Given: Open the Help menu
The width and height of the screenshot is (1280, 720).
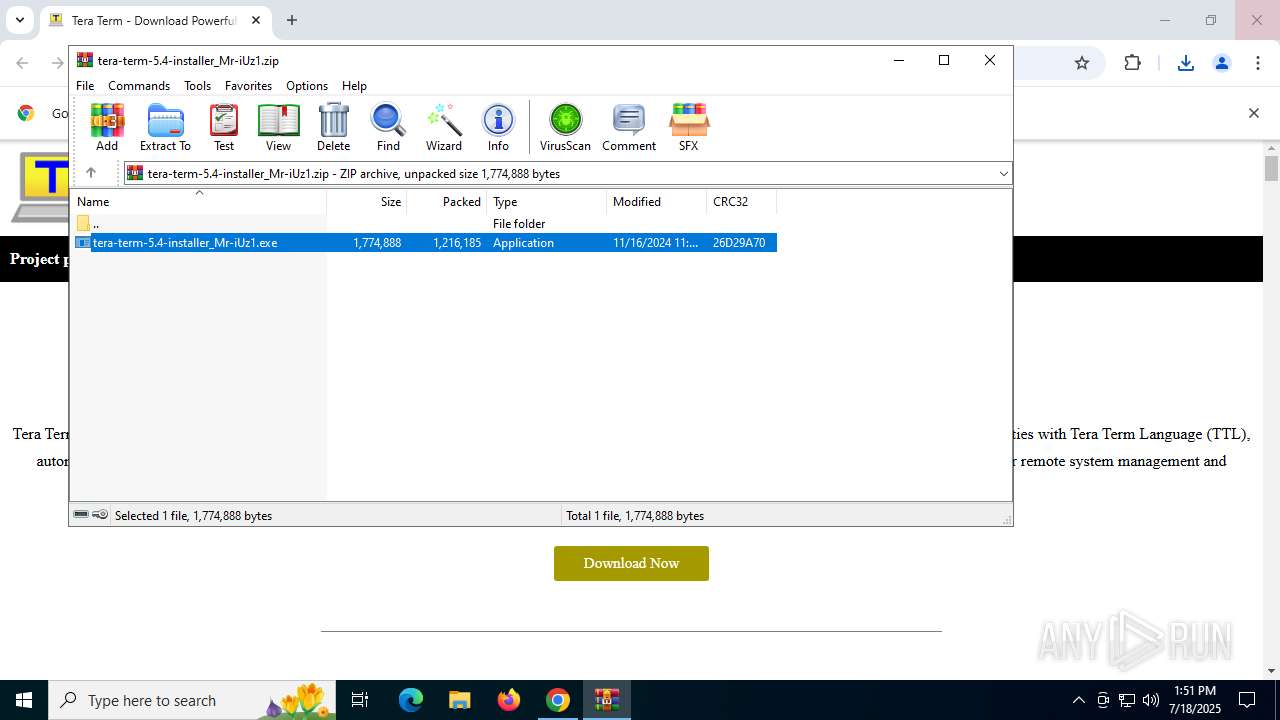Looking at the screenshot, I should click(x=354, y=86).
